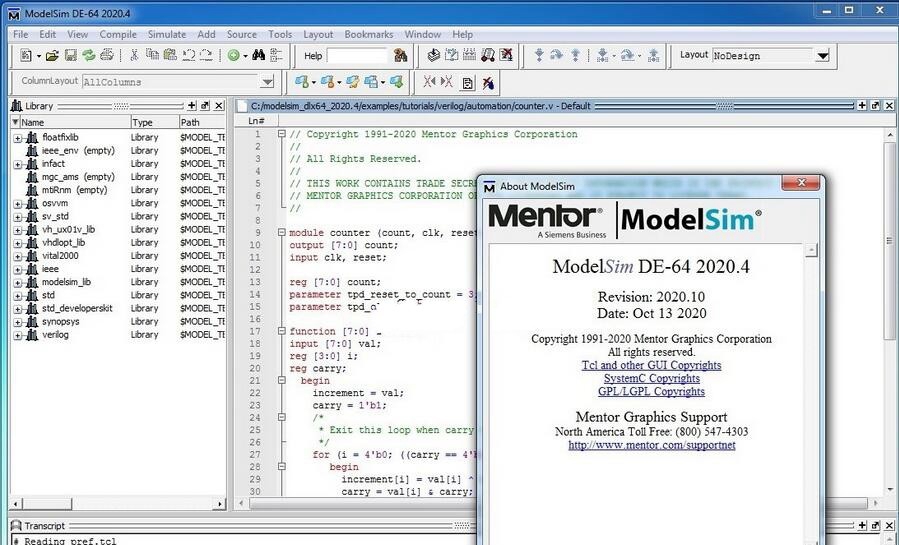This screenshot has width=899, height=545.
Task: Click the Compile icon in toolbar
Action: coord(434,55)
